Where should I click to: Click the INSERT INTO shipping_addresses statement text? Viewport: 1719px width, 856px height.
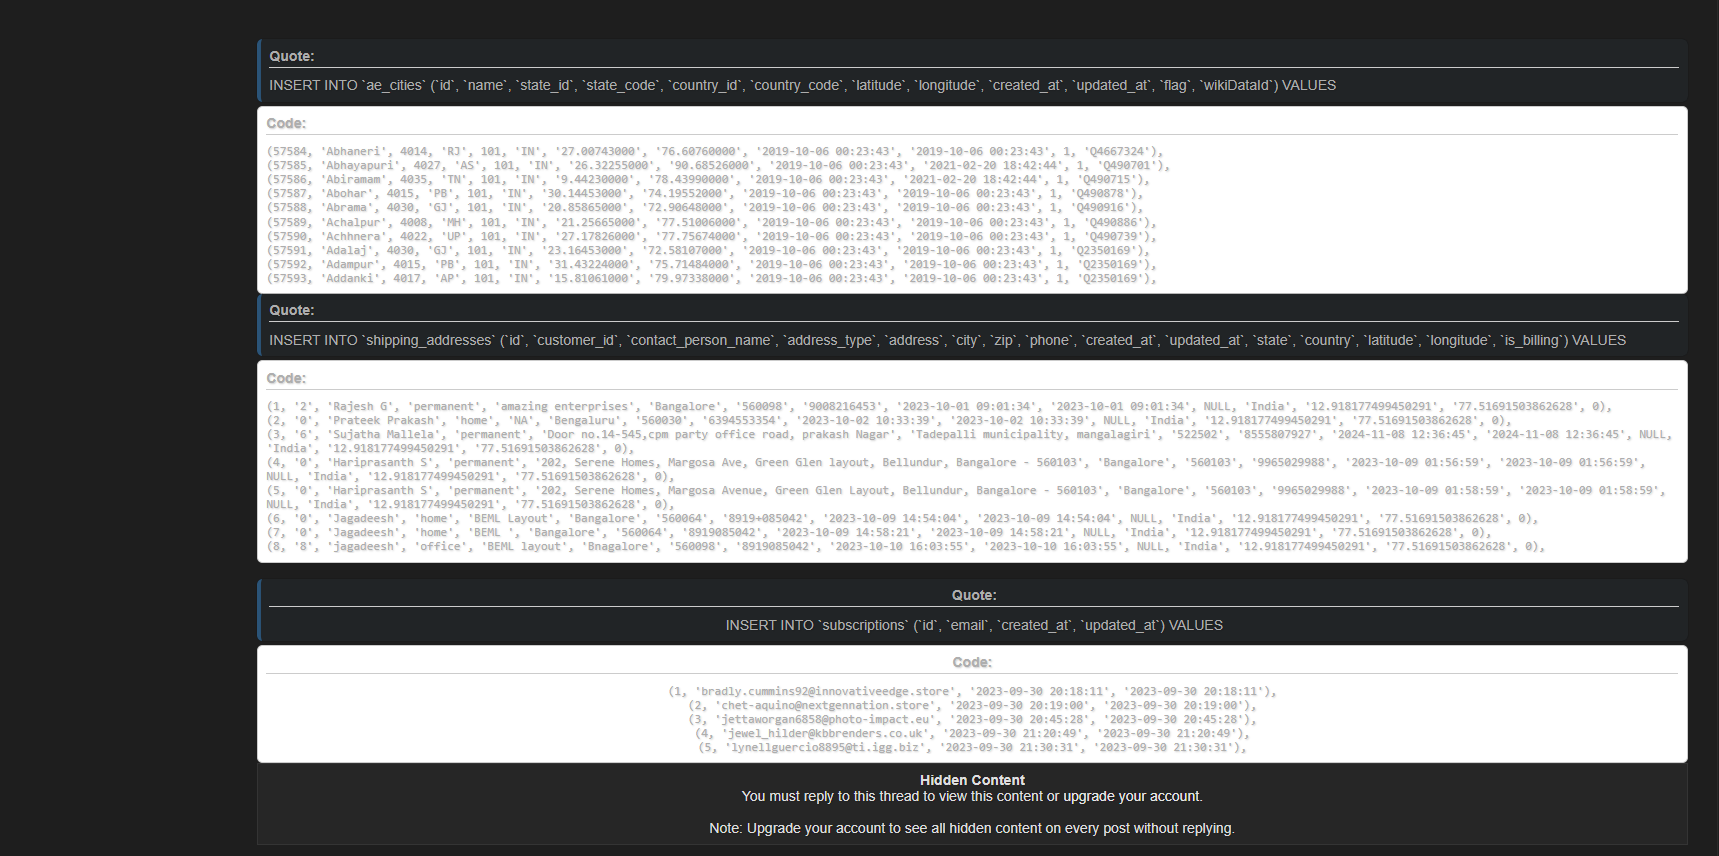[x=946, y=340]
